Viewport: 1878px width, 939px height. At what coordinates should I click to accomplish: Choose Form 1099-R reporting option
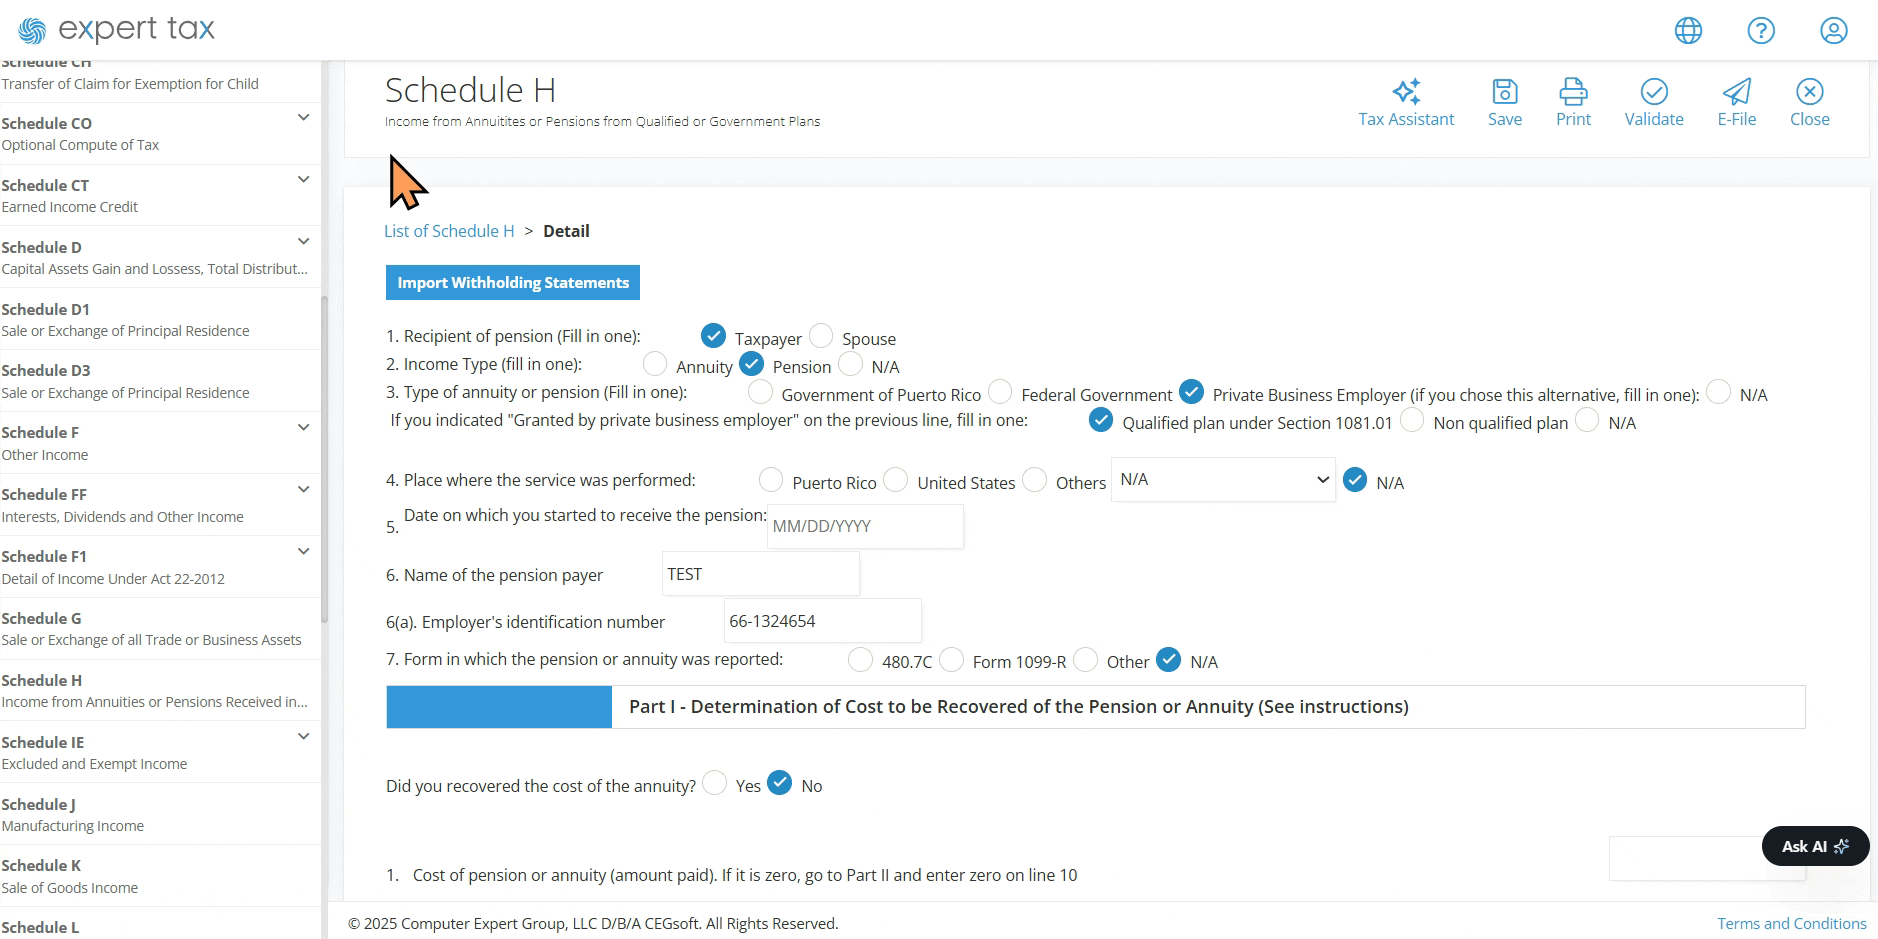952,659
